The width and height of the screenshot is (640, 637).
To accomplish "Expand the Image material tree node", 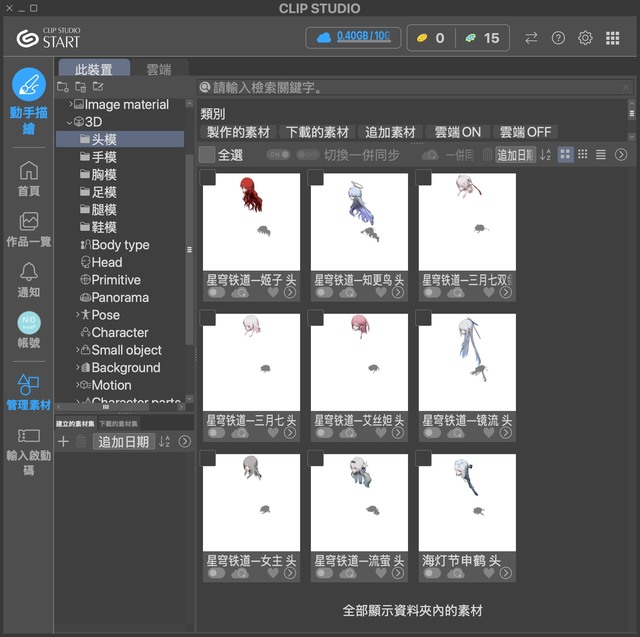I will pyautogui.click(x=71, y=104).
